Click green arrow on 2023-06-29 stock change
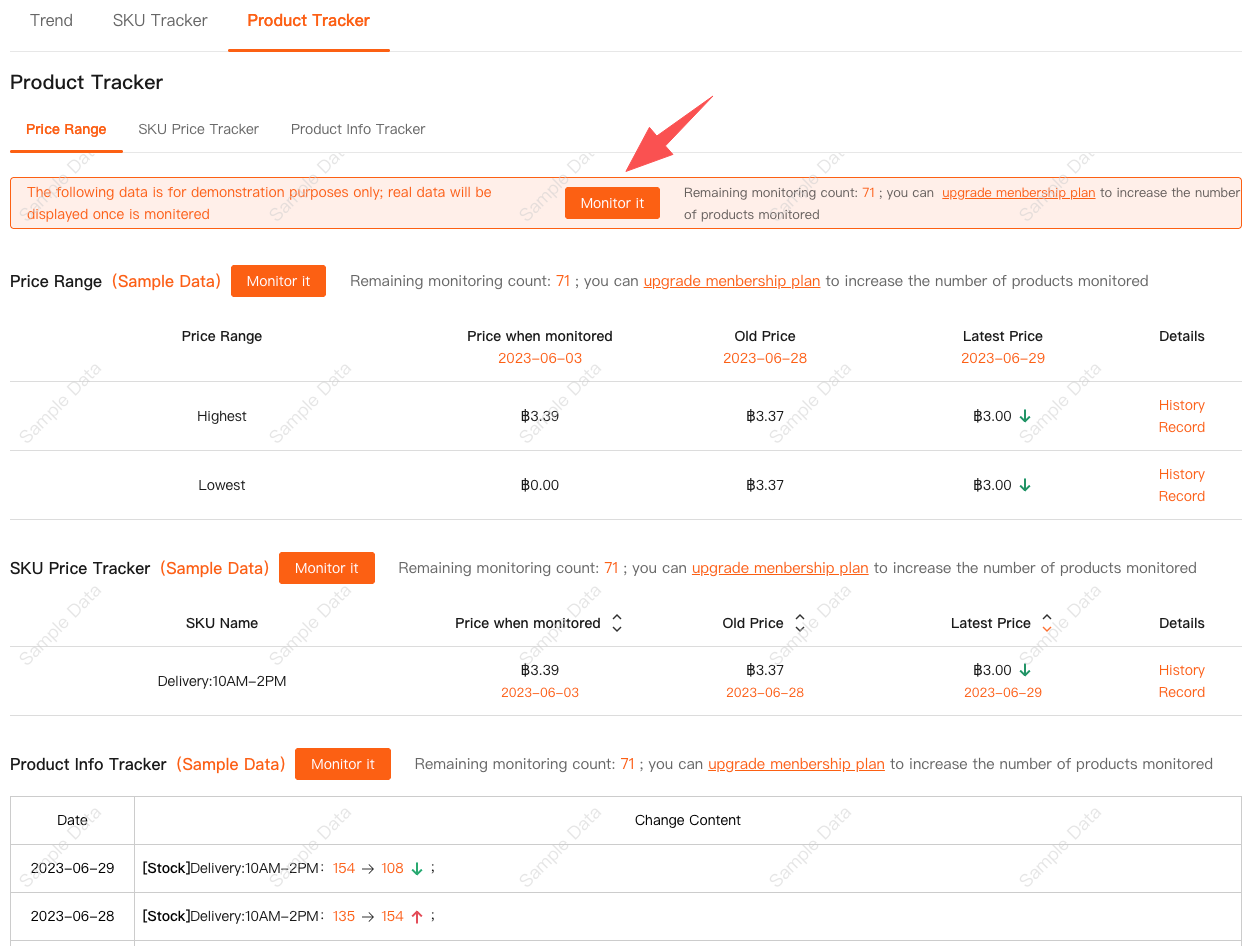Image resolution: width=1259 pixels, height=946 pixels. coord(417,868)
